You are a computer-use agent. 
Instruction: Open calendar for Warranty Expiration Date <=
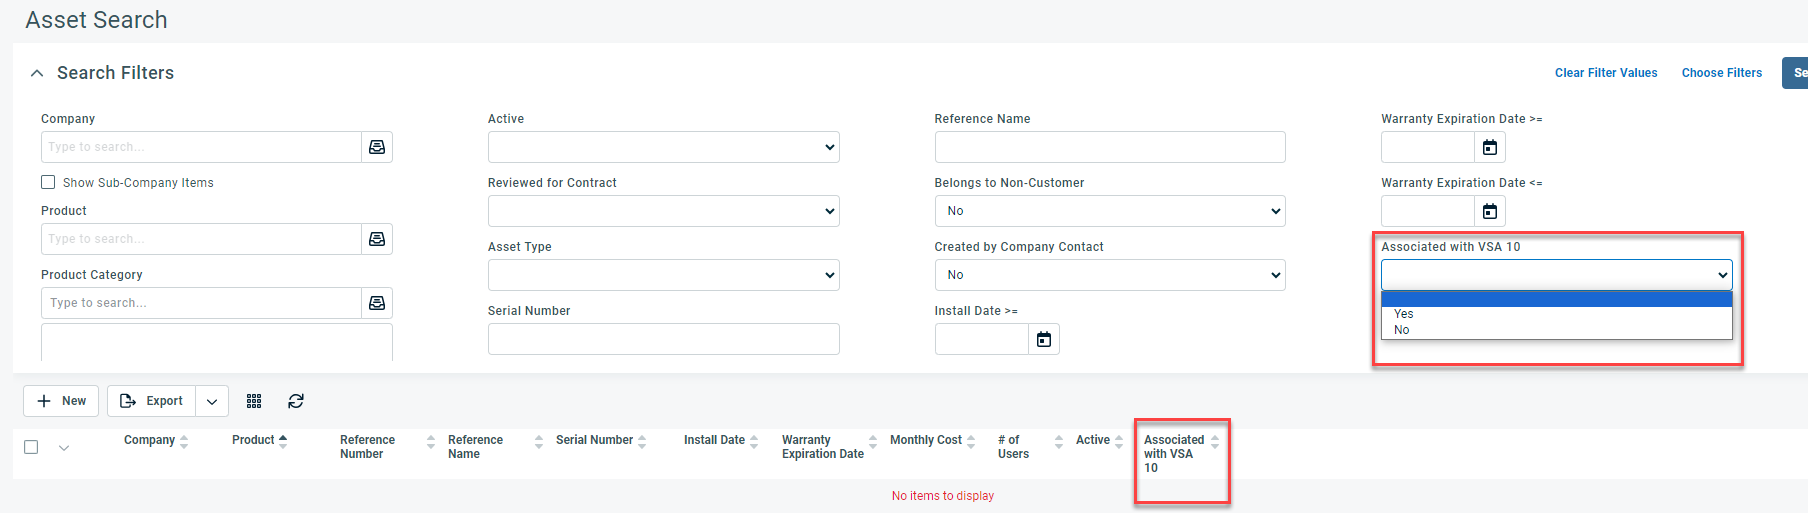click(1490, 211)
